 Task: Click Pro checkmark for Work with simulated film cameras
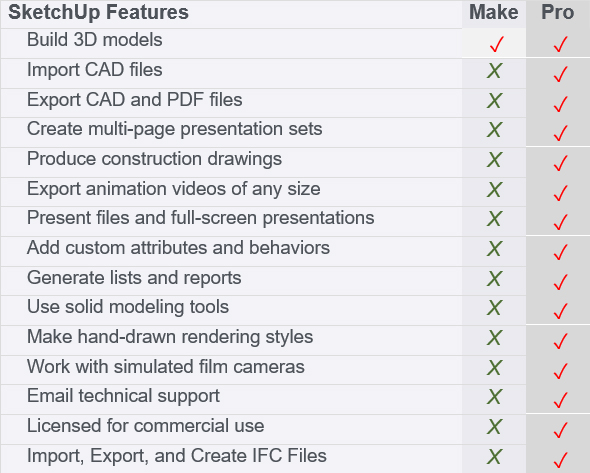[561, 371]
